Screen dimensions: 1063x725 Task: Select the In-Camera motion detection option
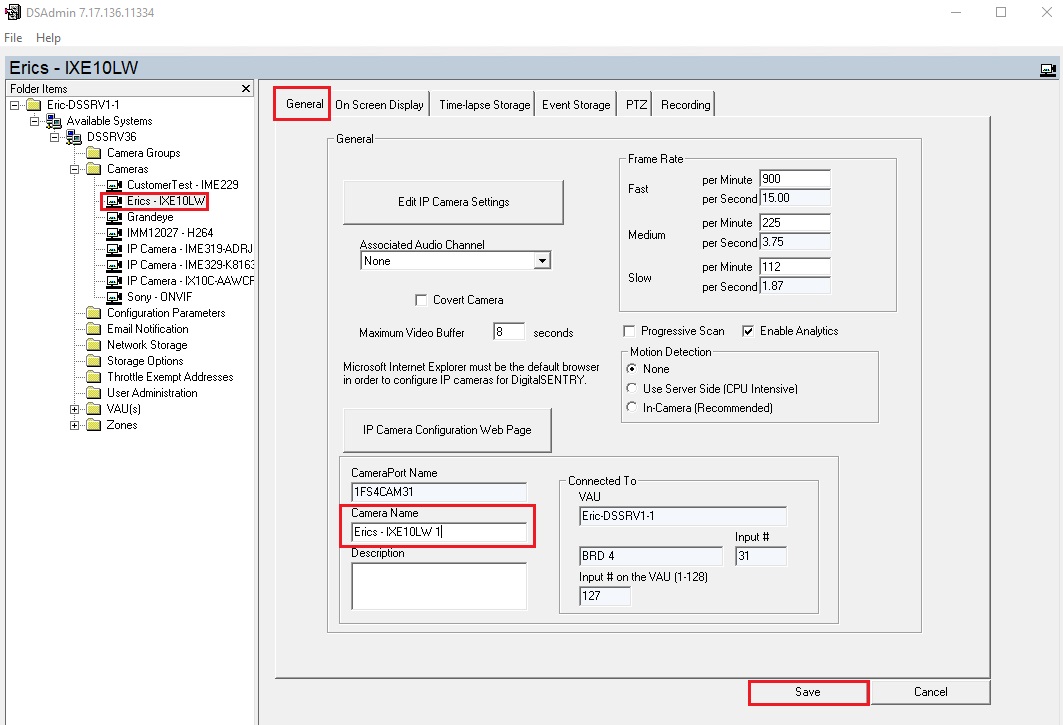point(633,406)
